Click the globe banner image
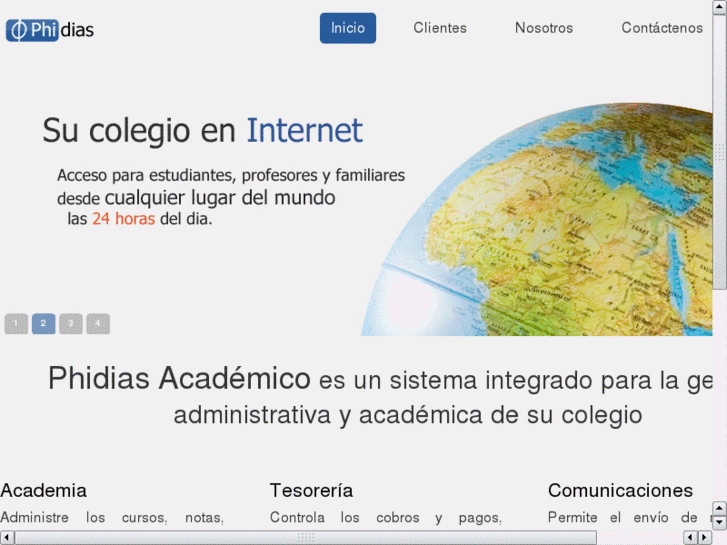The width and height of the screenshot is (727, 545). pyautogui.click(x=537, y=219)
